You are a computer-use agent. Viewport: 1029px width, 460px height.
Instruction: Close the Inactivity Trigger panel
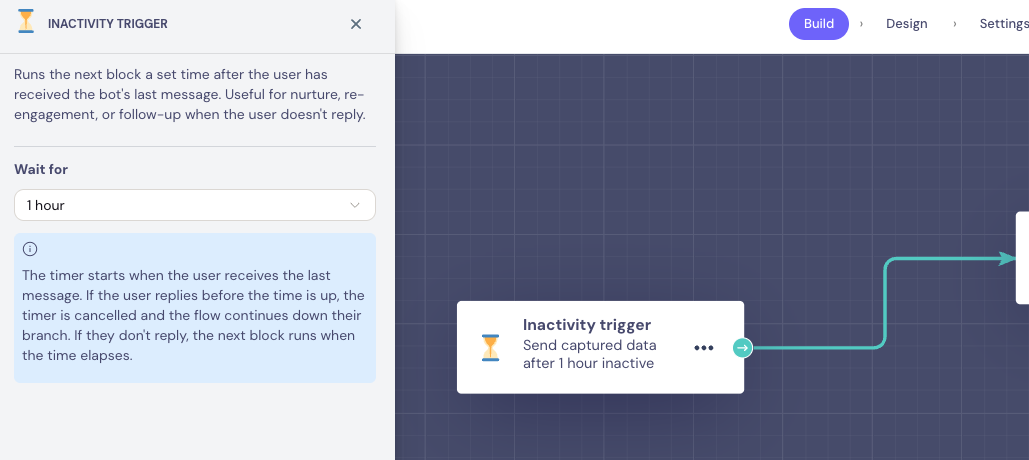click(356, 24)
